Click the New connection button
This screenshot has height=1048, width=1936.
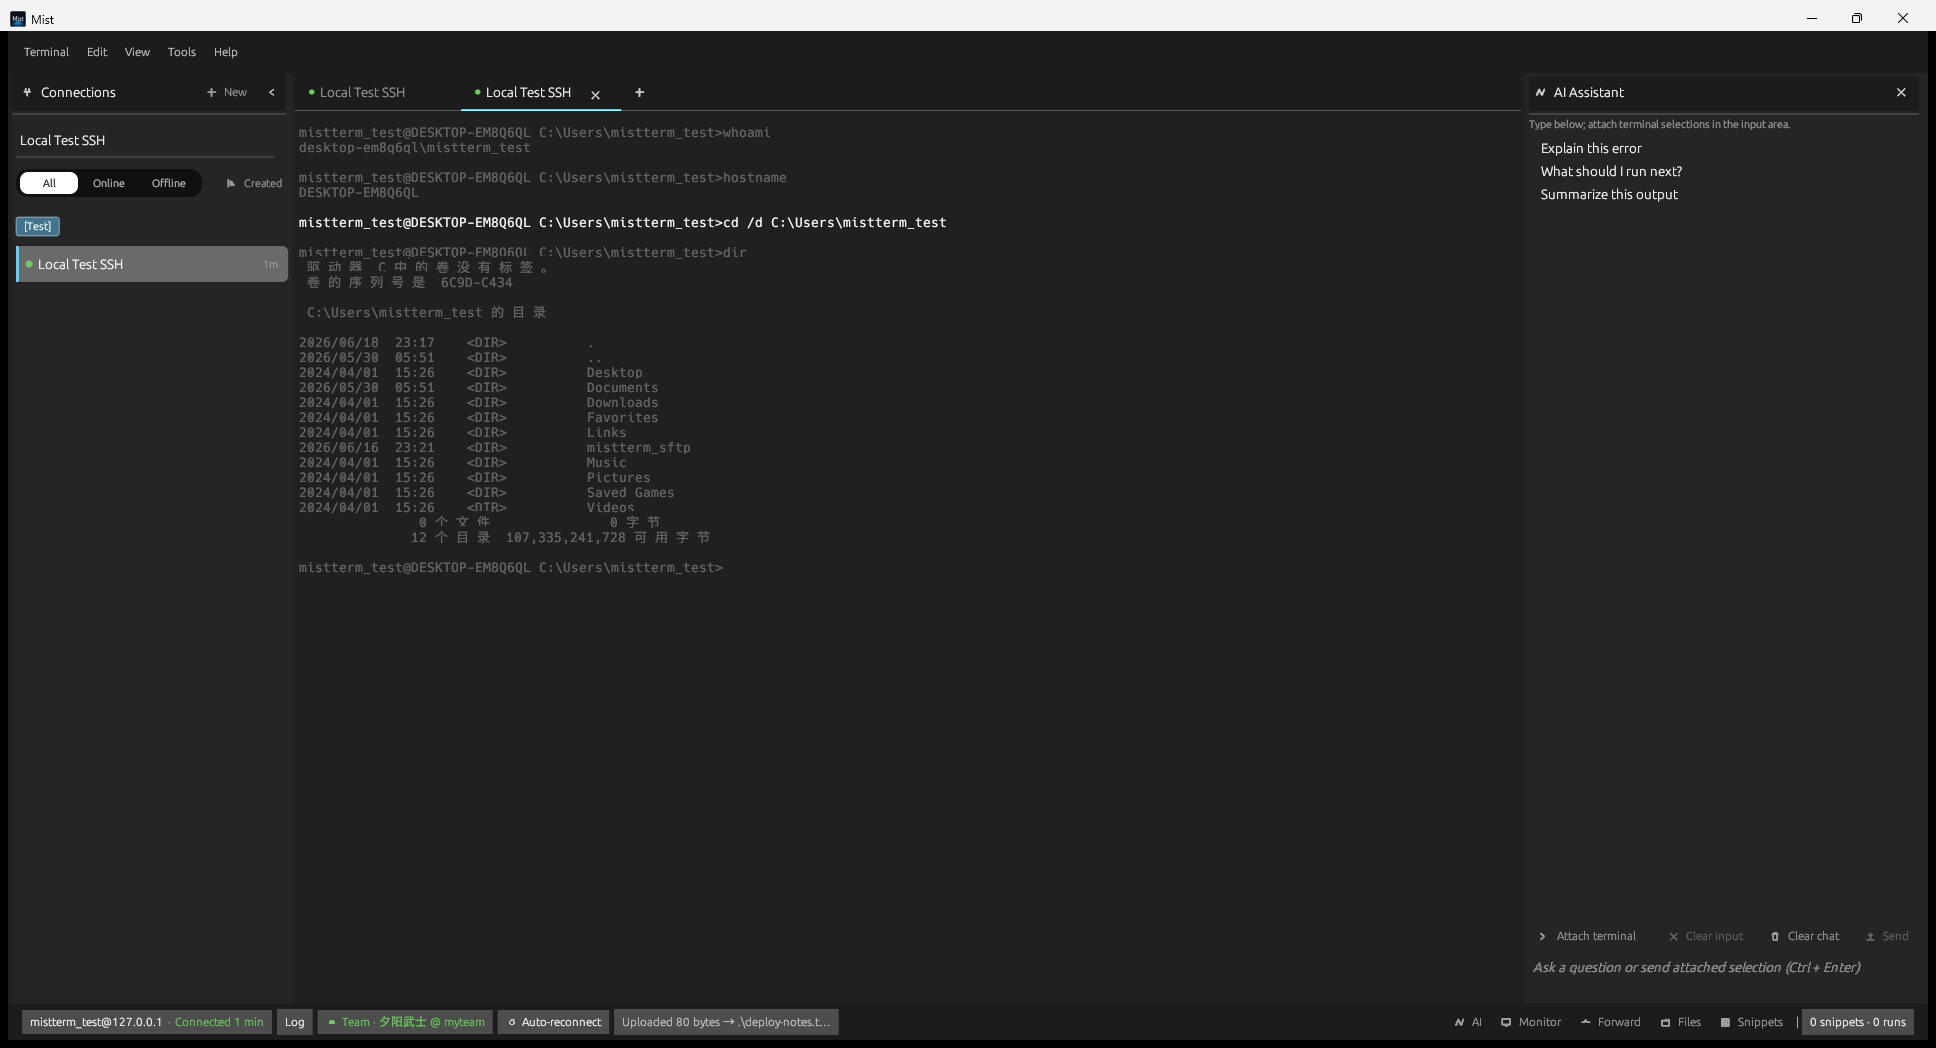pos(227,92)
